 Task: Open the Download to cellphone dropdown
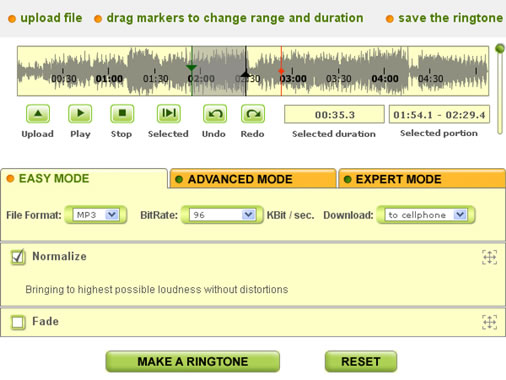[x=426, y=215]
